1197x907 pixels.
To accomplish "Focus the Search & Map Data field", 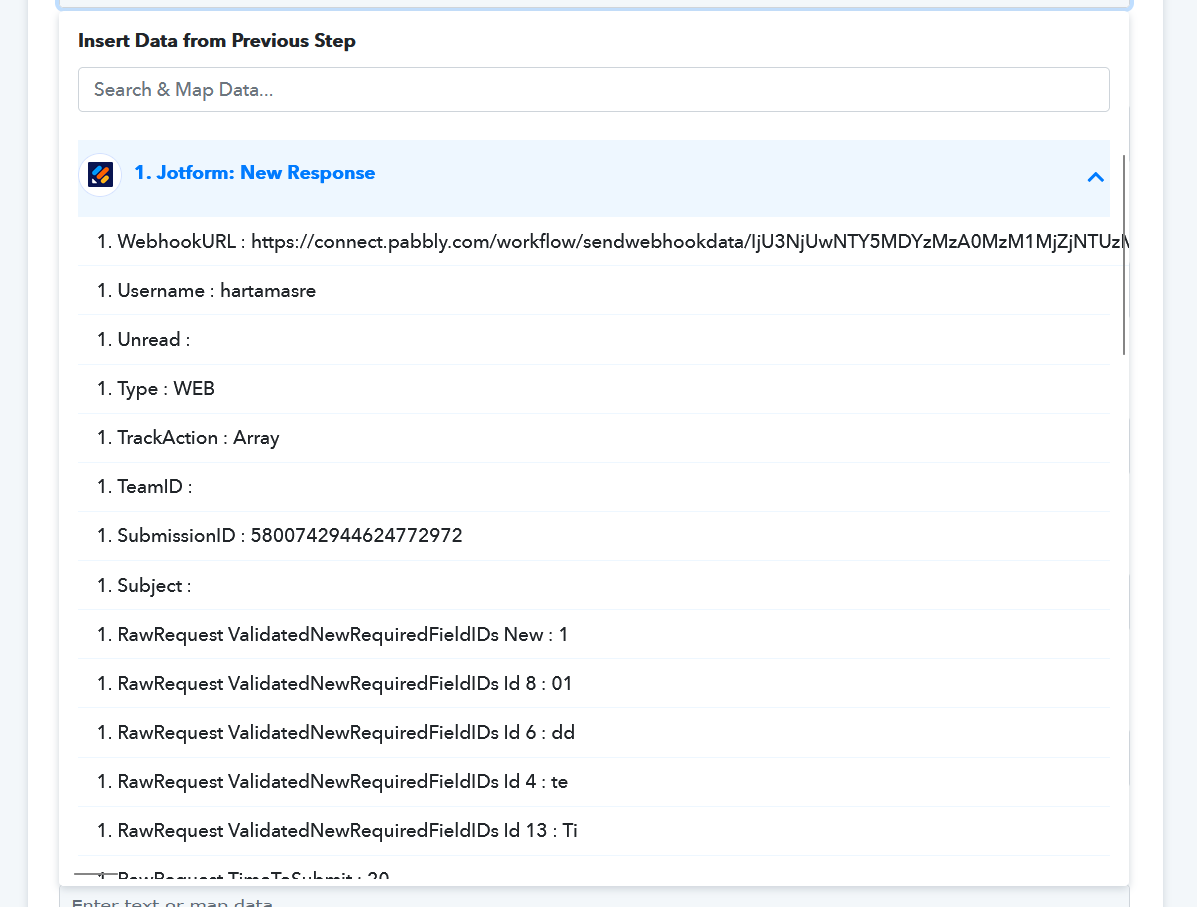I will click(x=593, y=89).
